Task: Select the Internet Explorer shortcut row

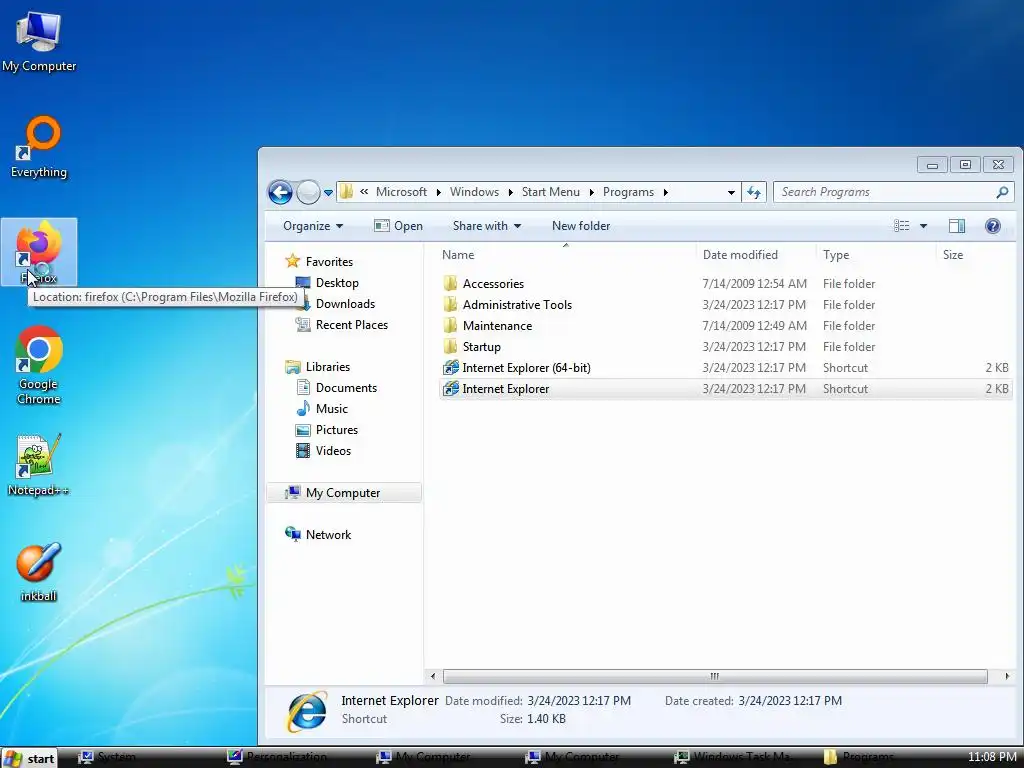Action: (726, 389)
